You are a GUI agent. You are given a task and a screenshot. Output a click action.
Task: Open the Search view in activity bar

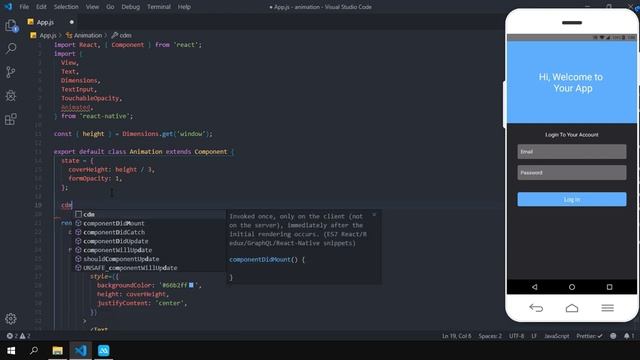(11, 49)
